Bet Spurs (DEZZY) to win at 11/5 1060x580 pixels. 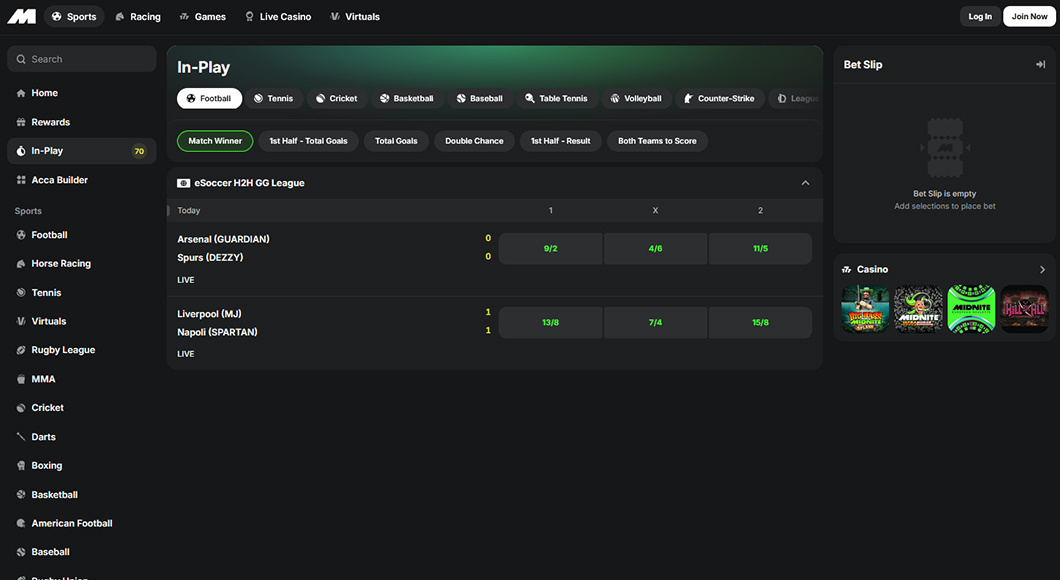(760, 249)
